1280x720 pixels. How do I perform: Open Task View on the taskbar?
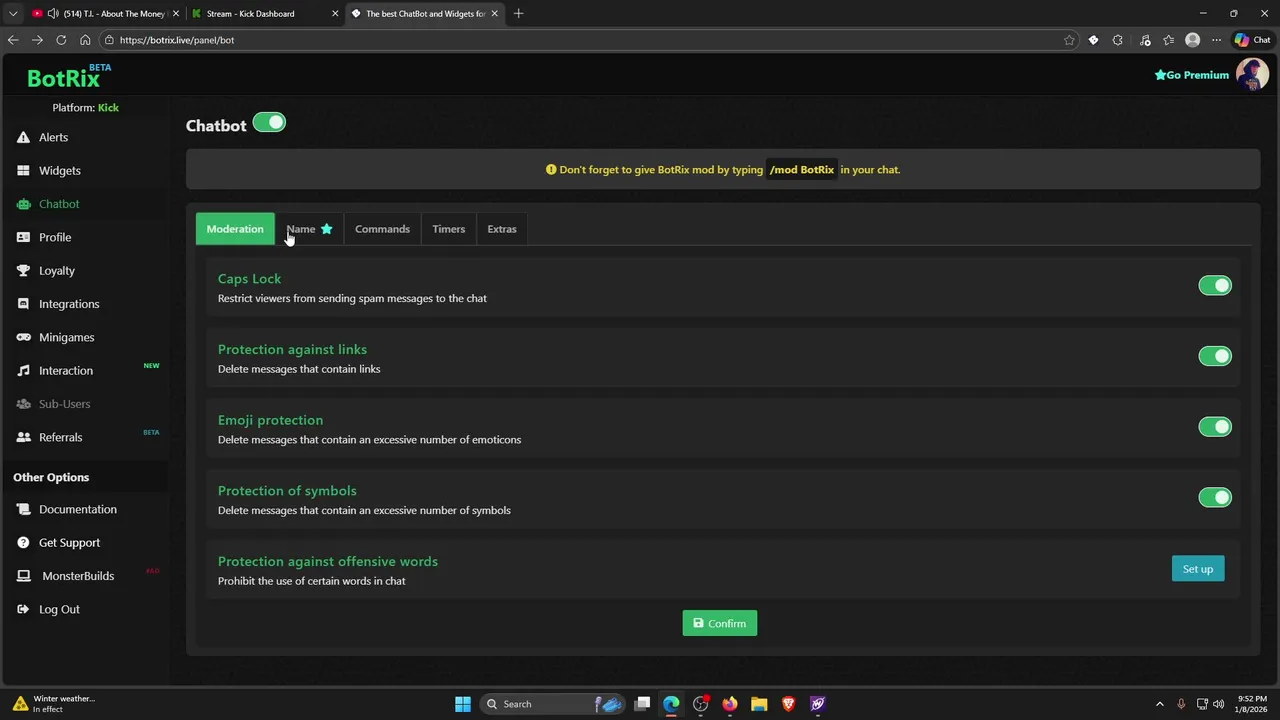pos(642,704)
